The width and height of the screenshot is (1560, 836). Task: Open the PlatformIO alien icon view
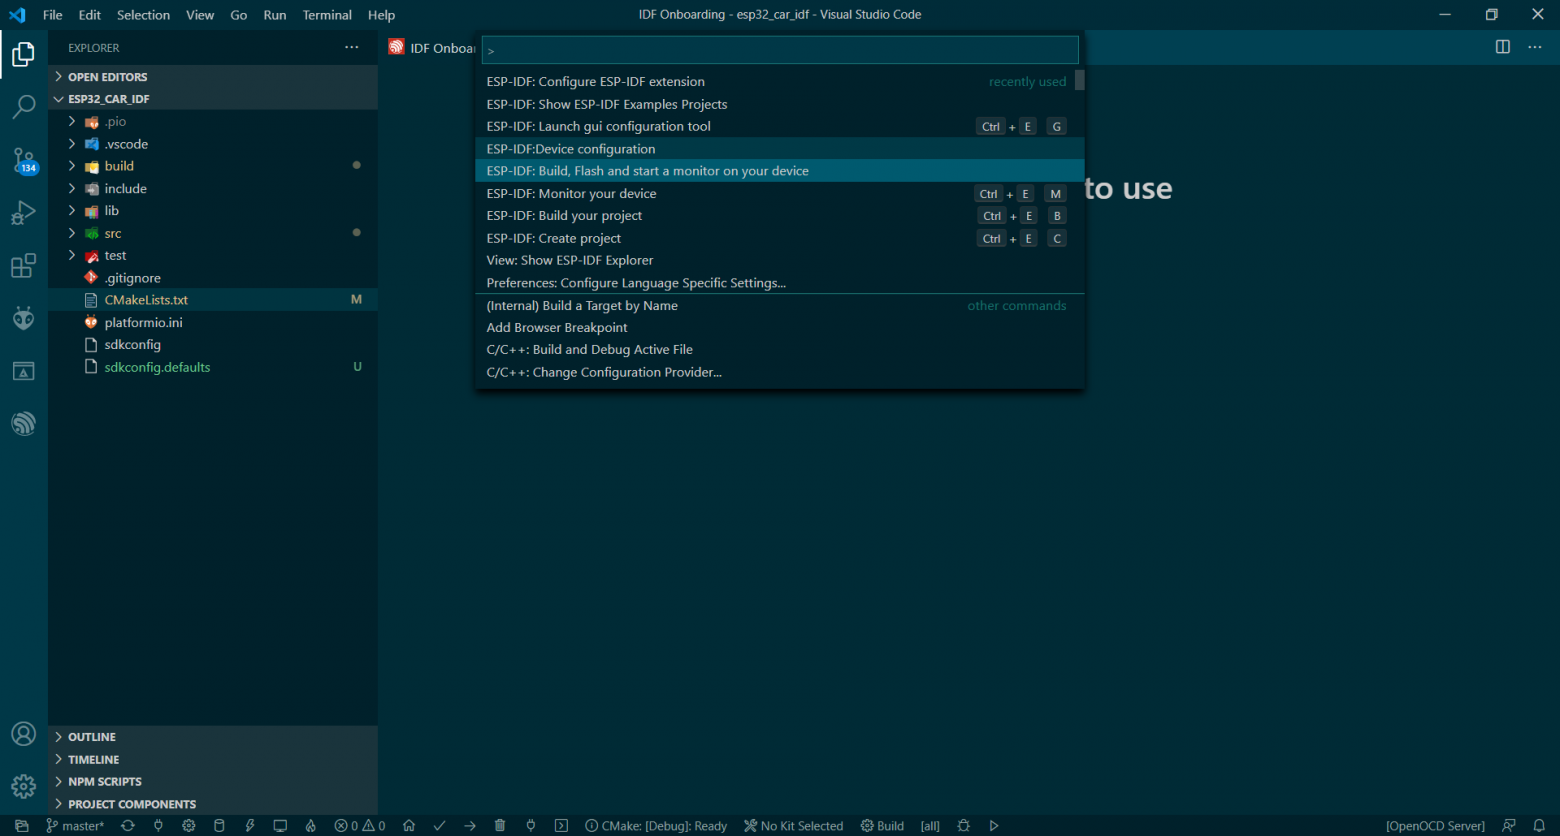(23, 319)
